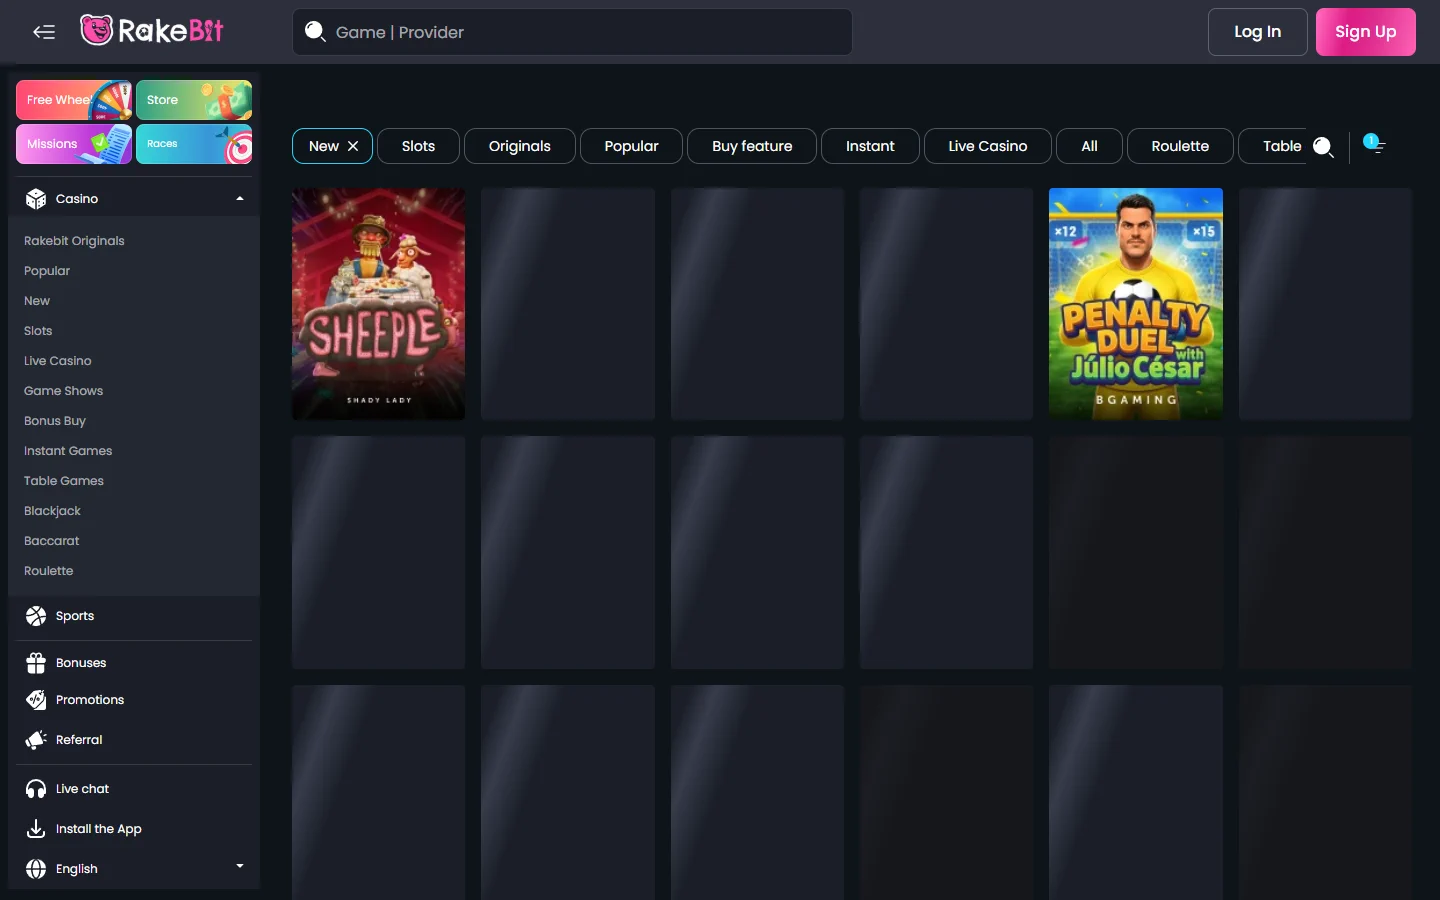Select the Live Casino category tab
This screenshot has height=900, width=1440.
pyautogui.click(x=988, y=146)
